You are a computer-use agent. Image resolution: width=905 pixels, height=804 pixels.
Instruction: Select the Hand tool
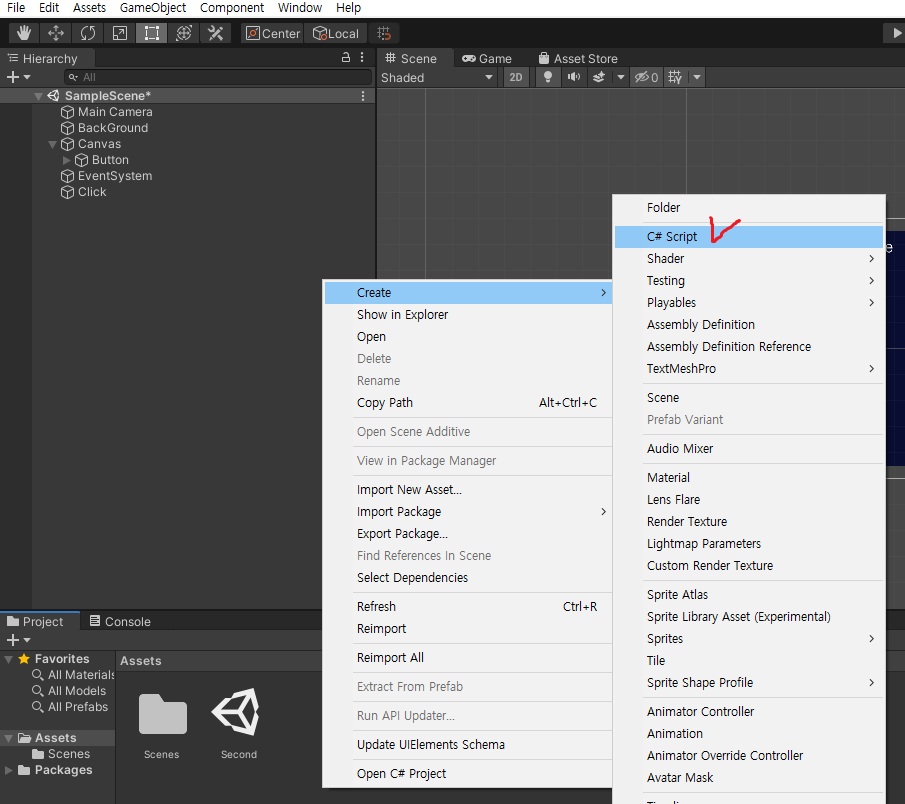[24, 33]
